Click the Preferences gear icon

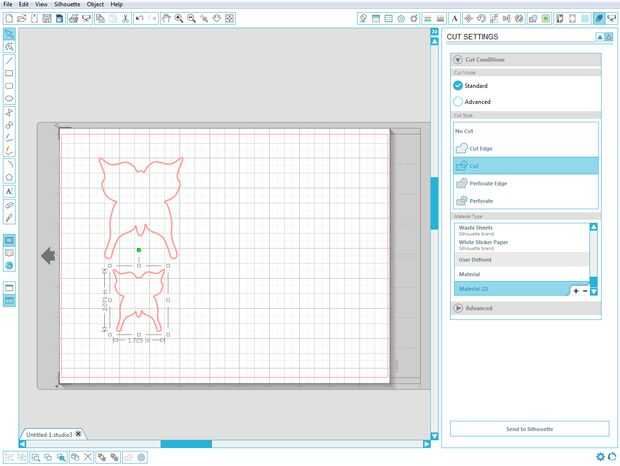(x=600, y=457)
